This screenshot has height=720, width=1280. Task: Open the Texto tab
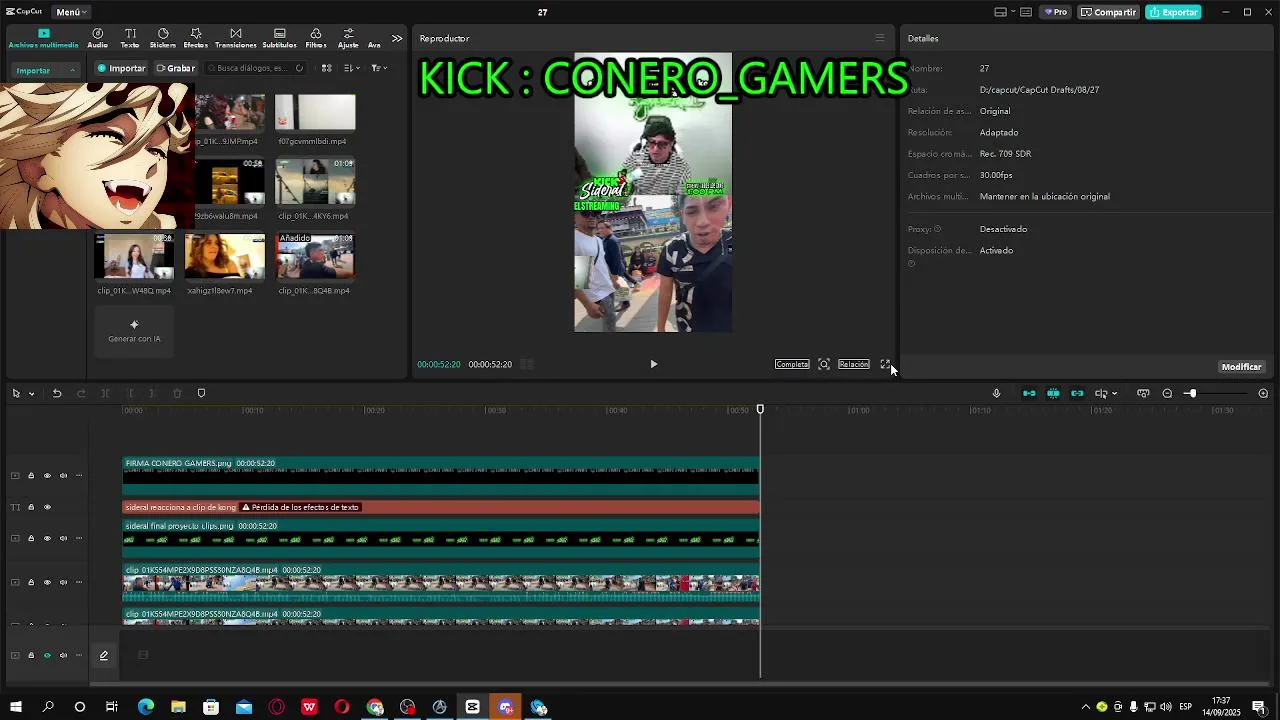click(x=130, y=38)
